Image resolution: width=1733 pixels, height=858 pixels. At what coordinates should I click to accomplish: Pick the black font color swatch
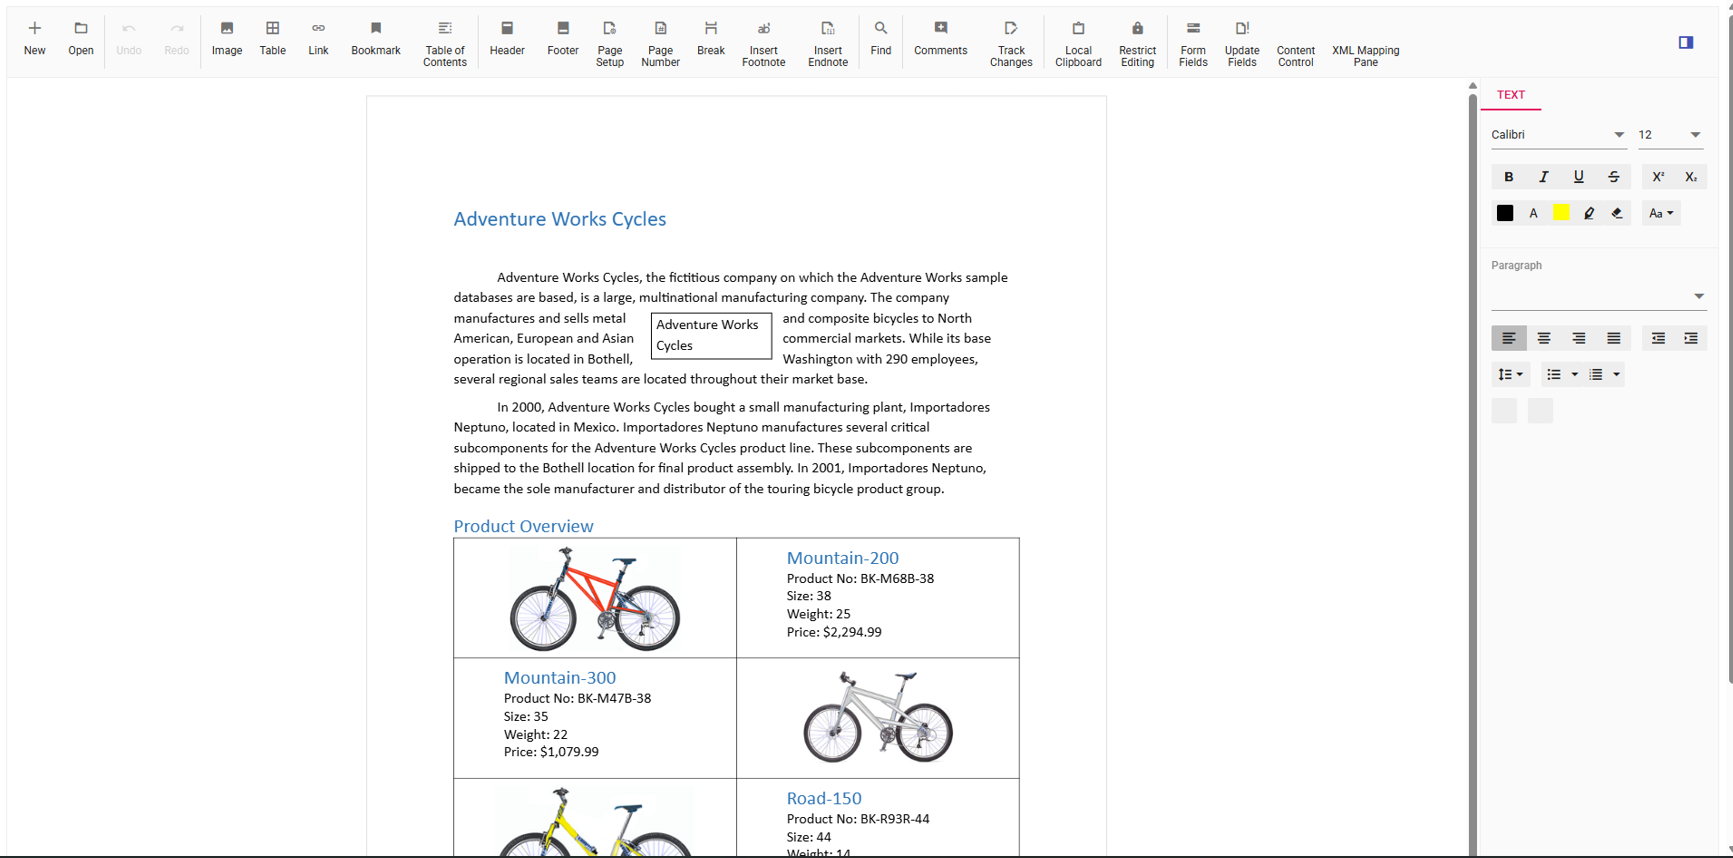point(1505,213)
